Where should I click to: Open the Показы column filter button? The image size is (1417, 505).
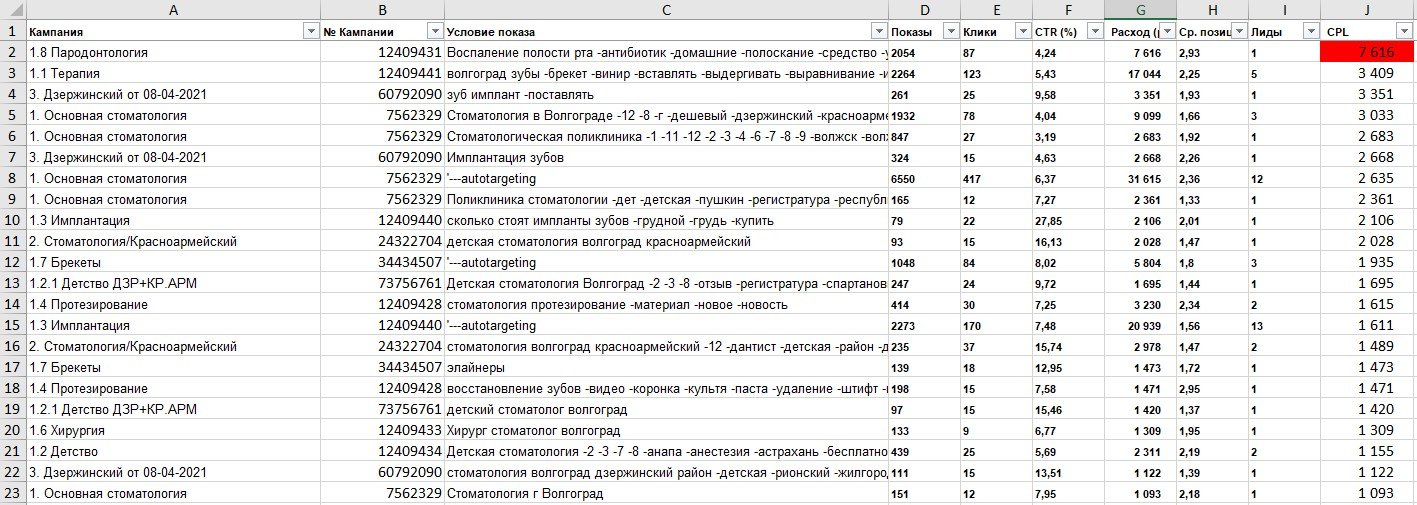pos(950,32)
